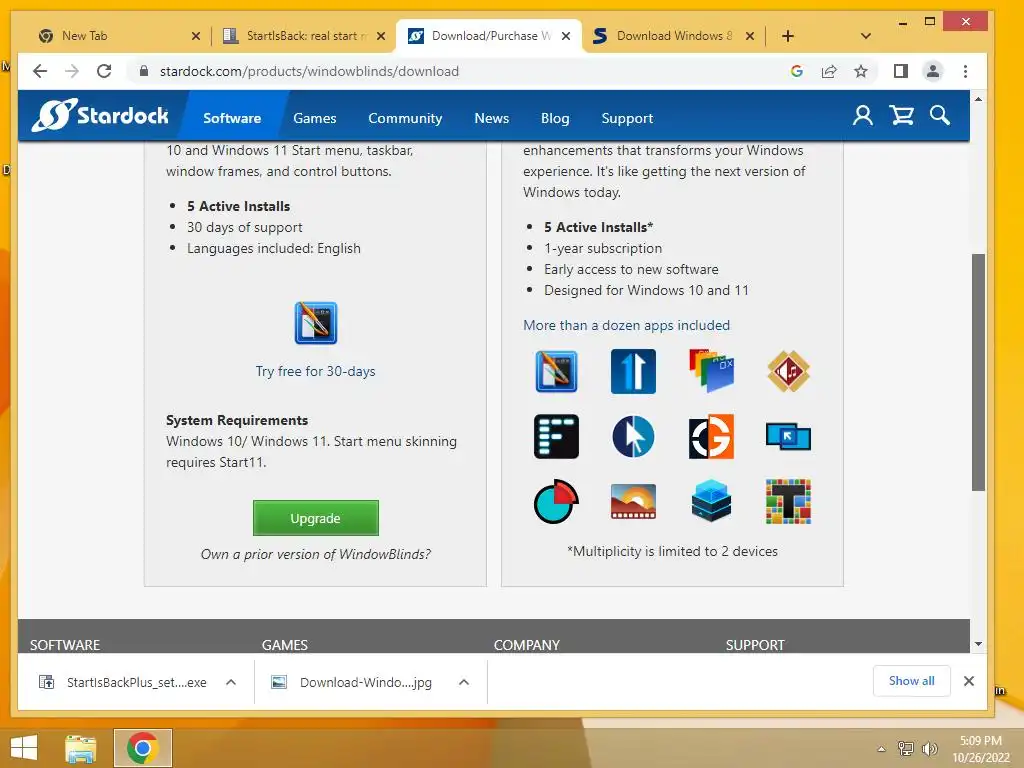Viewport: 1024px width, 768px height.
Task: Click the search magnifier in Stardock header
Action: (x=940, y=116)
